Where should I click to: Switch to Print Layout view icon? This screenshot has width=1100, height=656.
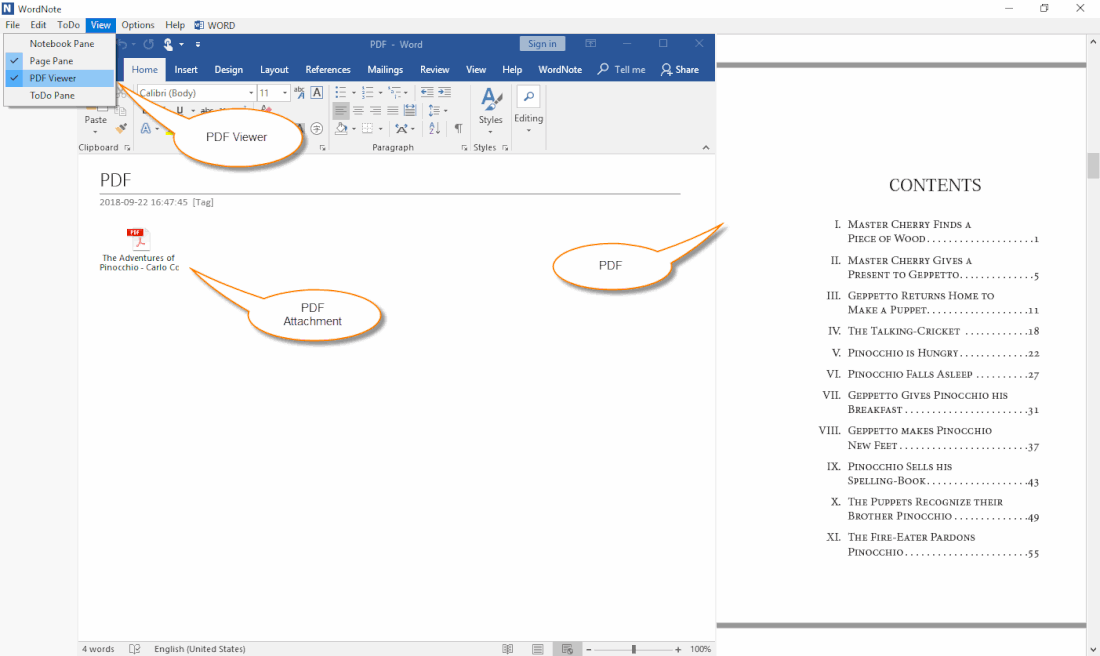[x=537, y=649]
